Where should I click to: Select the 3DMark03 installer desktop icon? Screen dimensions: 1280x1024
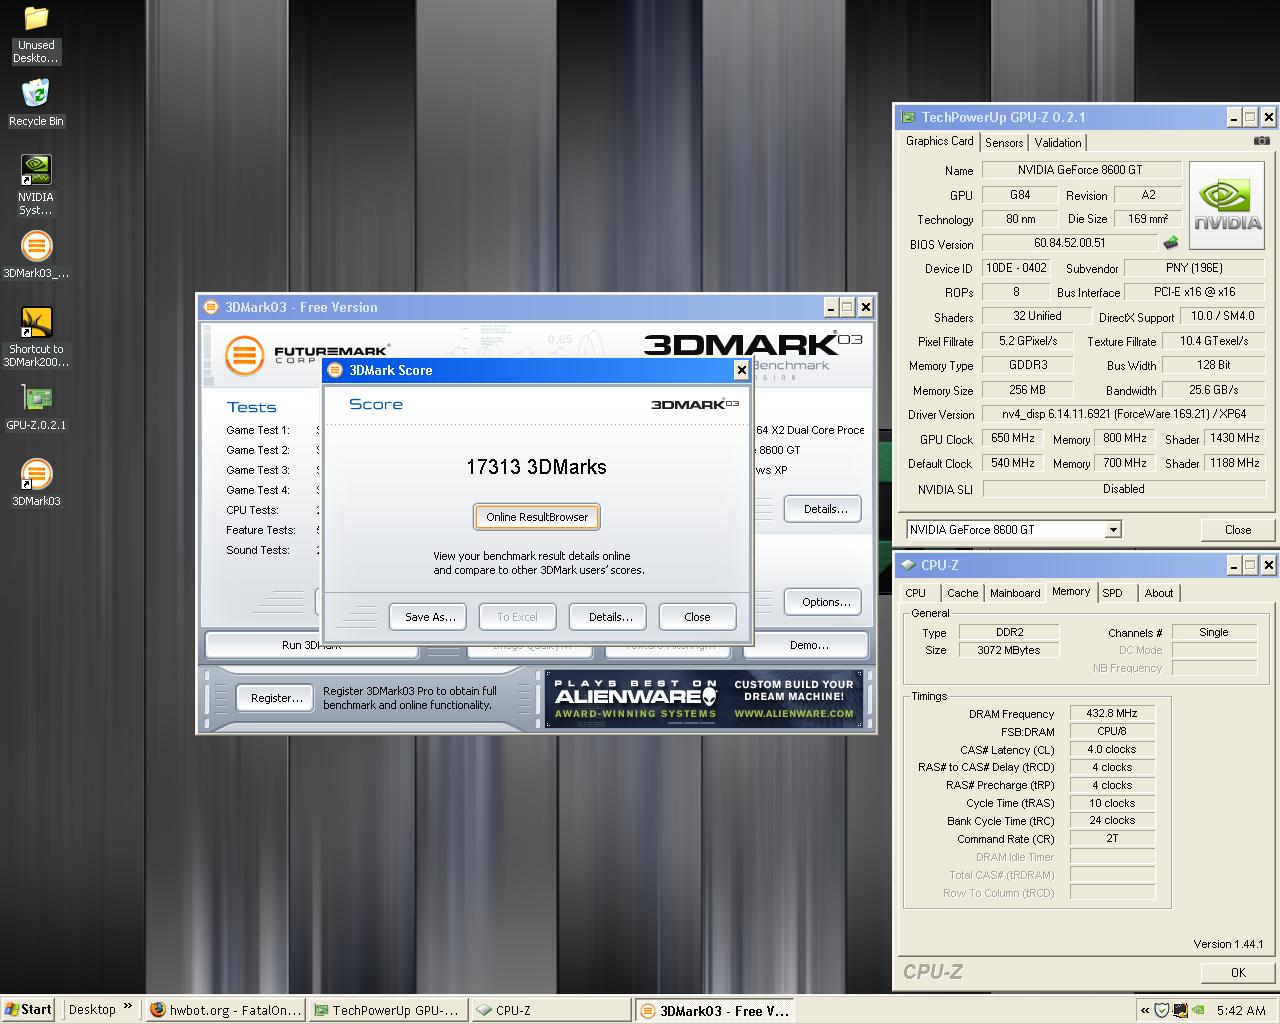click(x=36, y=246)
